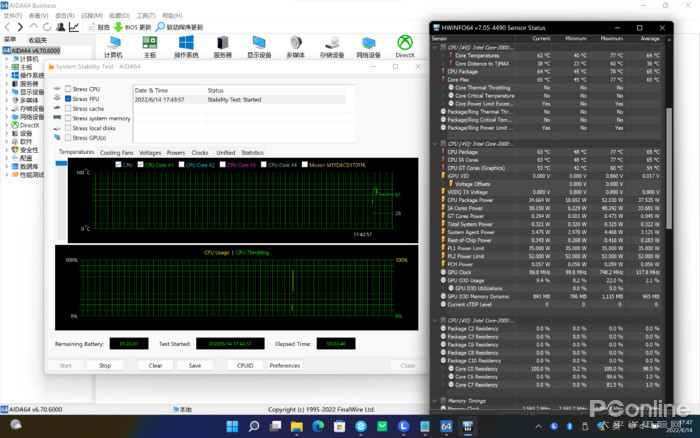
Task: Expand the 安全性 tree node arrow
Action: click(x=6, y=150)
